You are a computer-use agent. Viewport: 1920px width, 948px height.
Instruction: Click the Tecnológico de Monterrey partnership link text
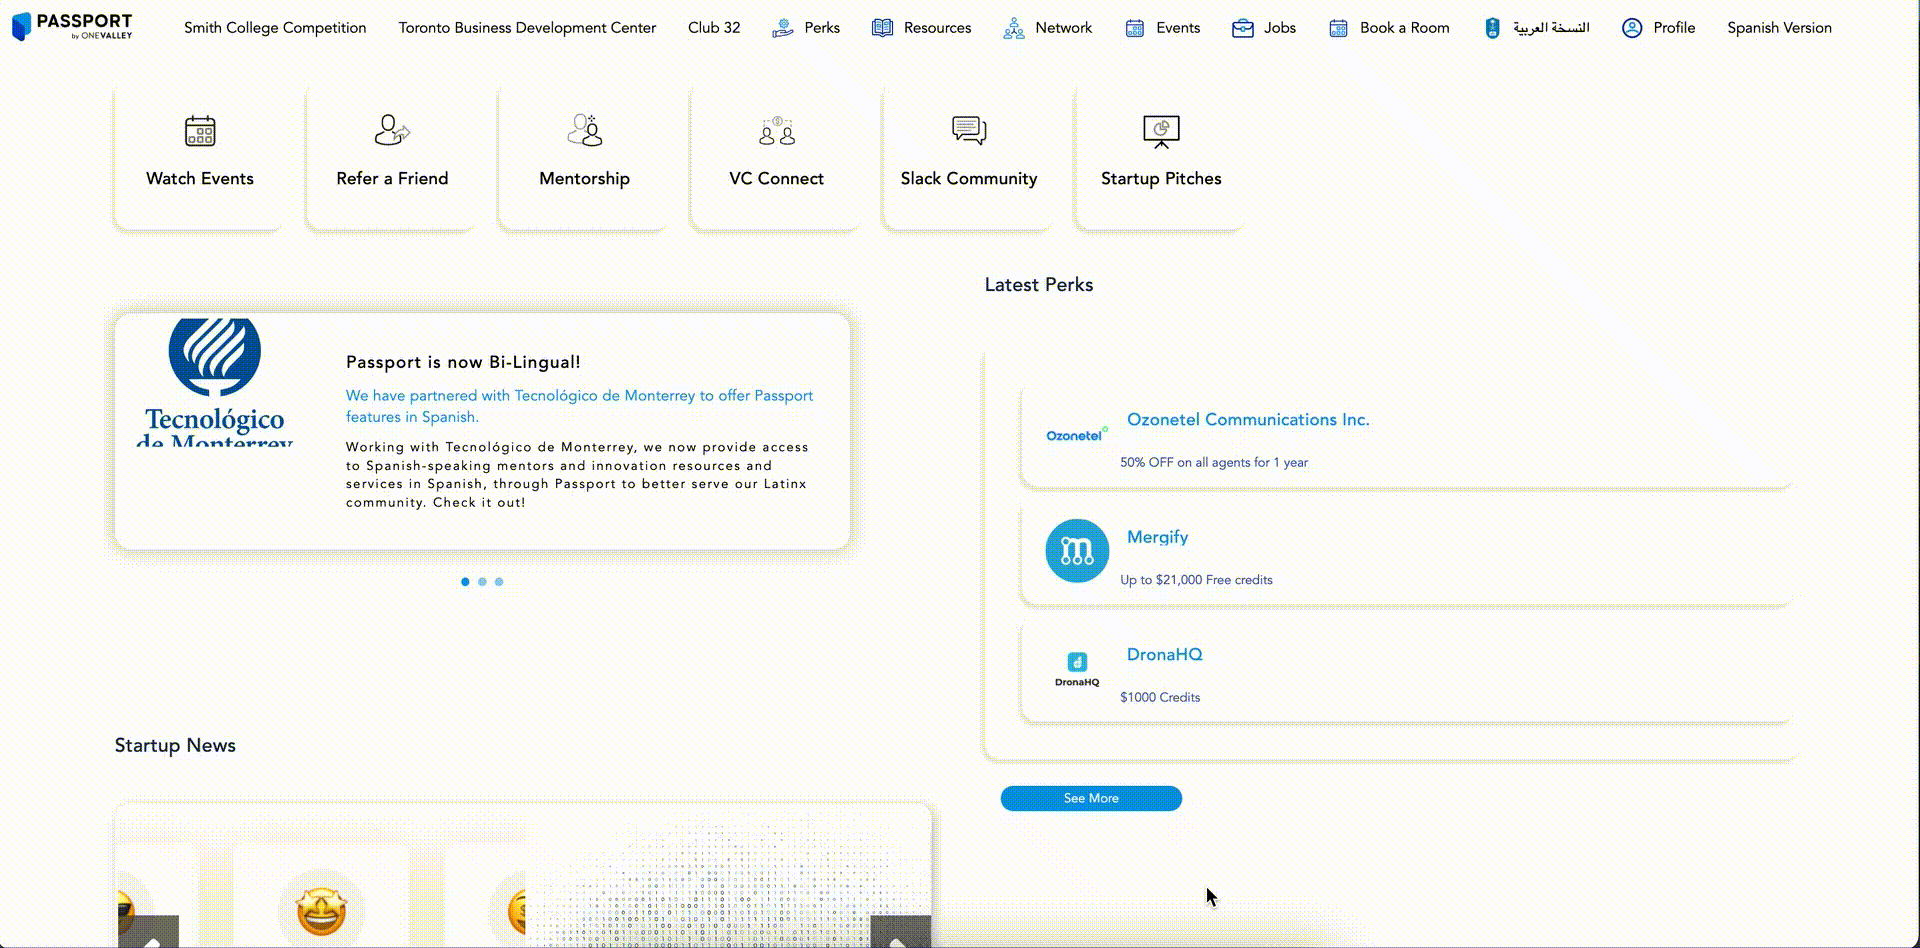tap(579, 406)
